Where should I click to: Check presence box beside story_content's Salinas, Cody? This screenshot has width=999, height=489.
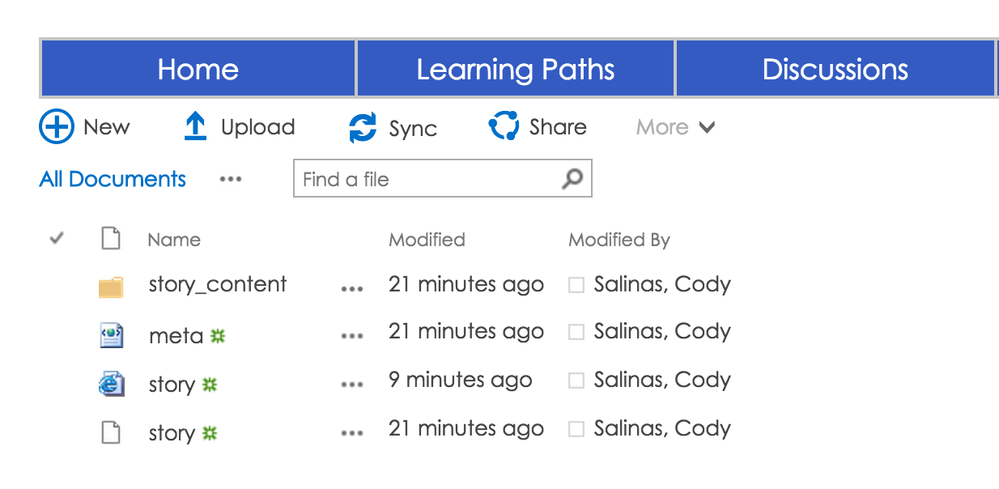(x=576, y=285)
